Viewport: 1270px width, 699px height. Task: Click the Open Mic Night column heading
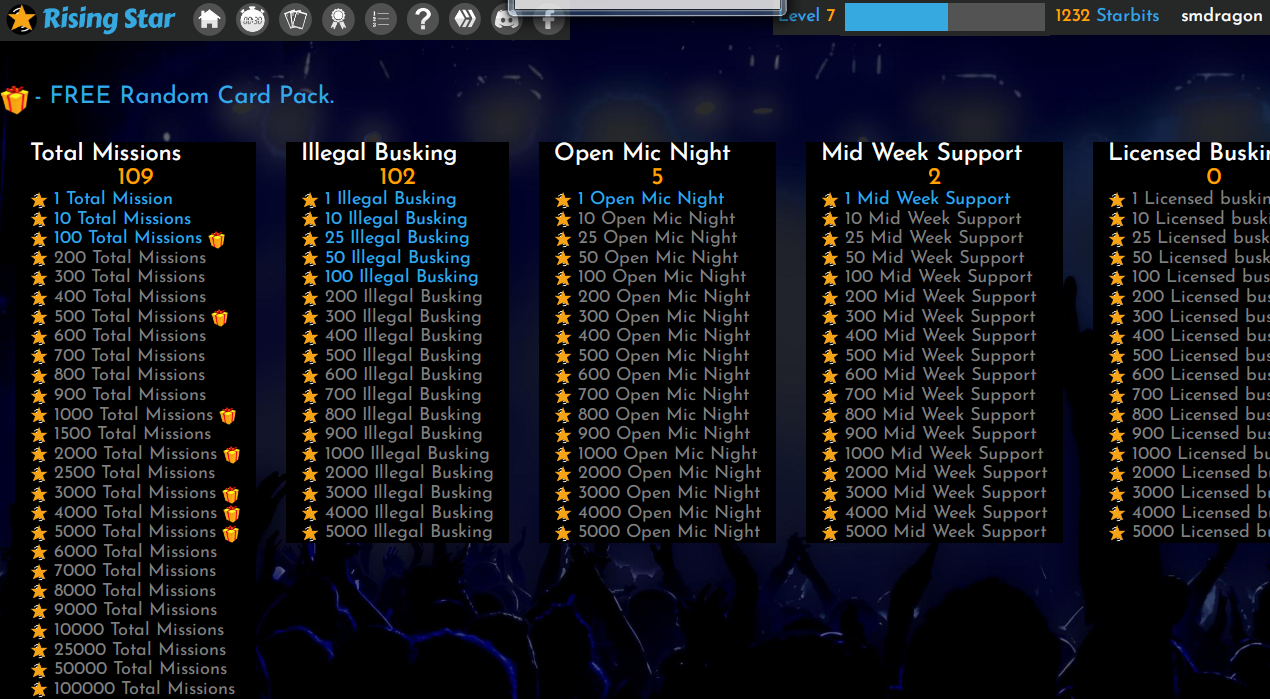643,152
